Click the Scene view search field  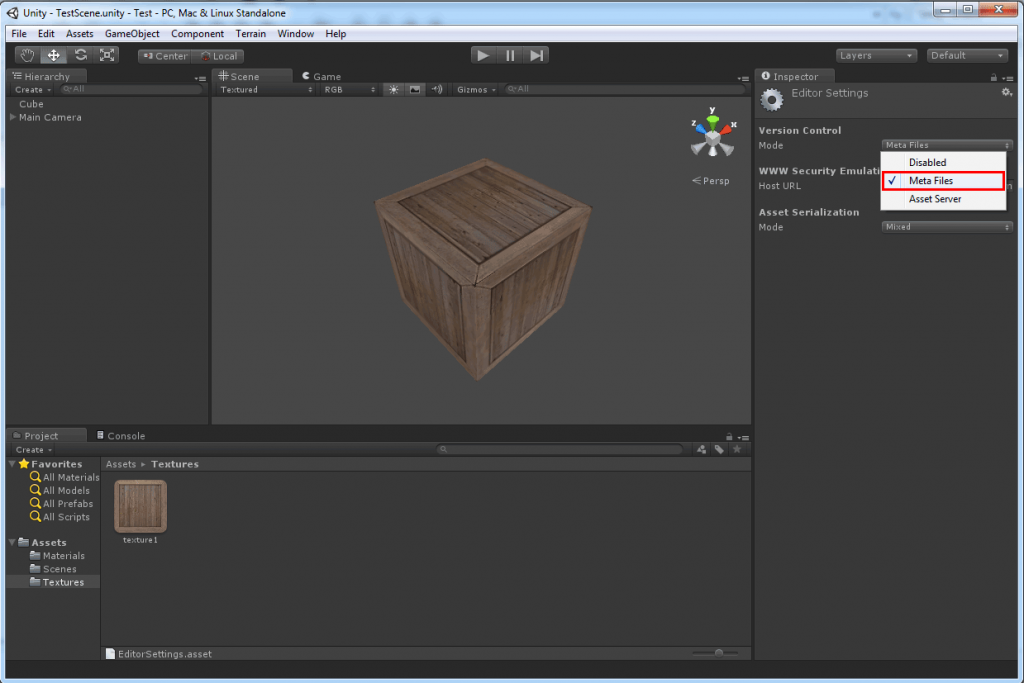coord(624,89)
